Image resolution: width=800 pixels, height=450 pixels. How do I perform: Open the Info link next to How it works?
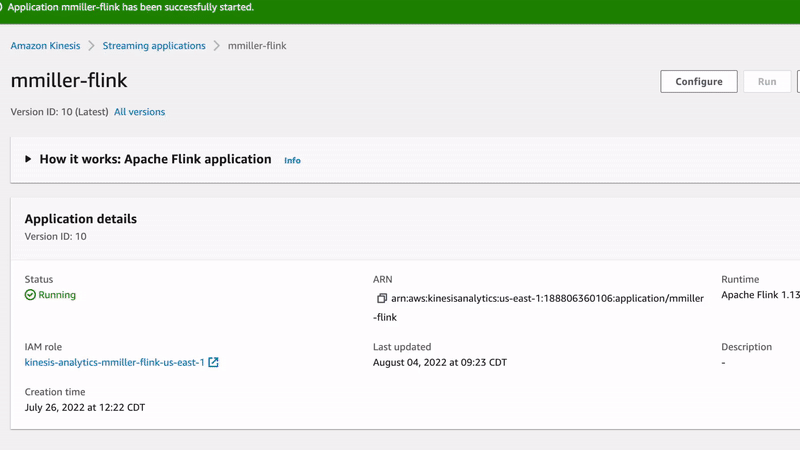click(292, 160)
